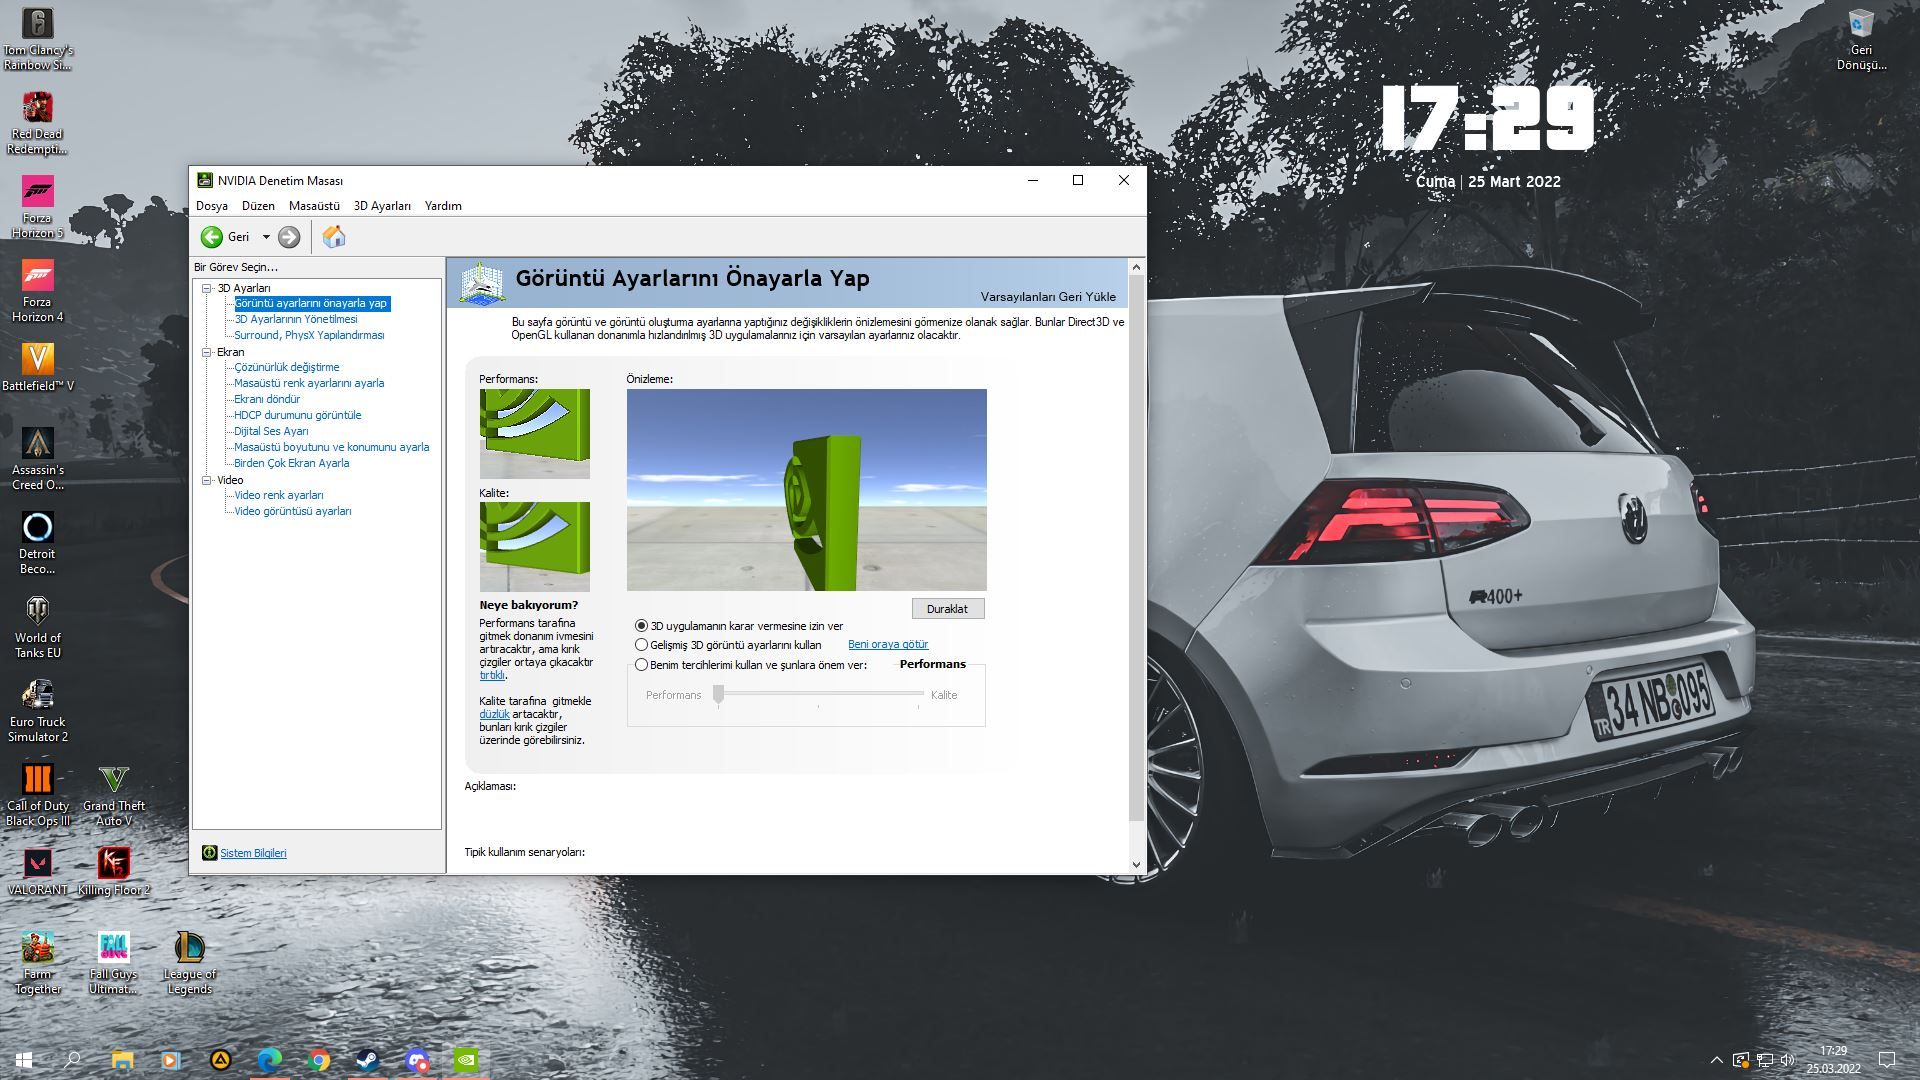Open the 3D Ayarları menu

point(382,206)
